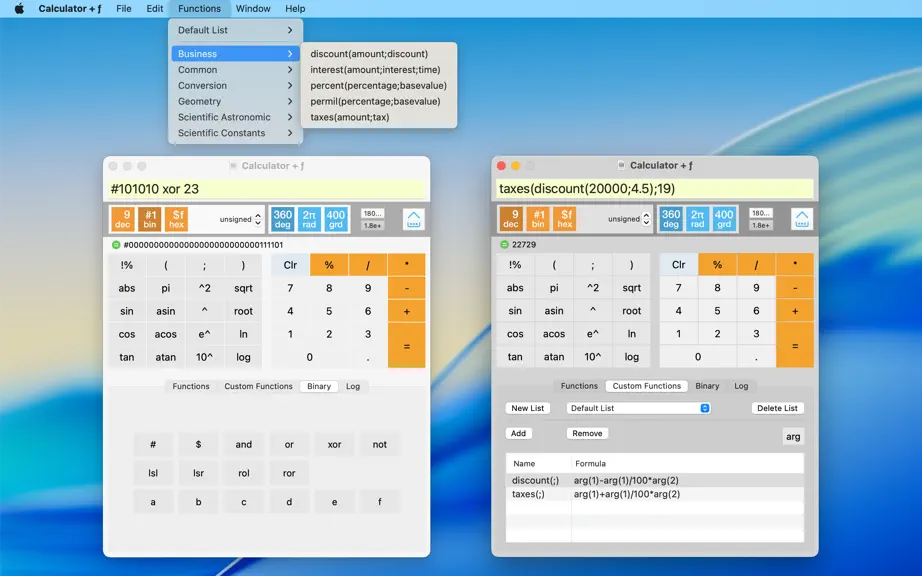The width and height of the screenshot is (922, 576).
Task: Click hex digit f button
Action: pos(379,502)
